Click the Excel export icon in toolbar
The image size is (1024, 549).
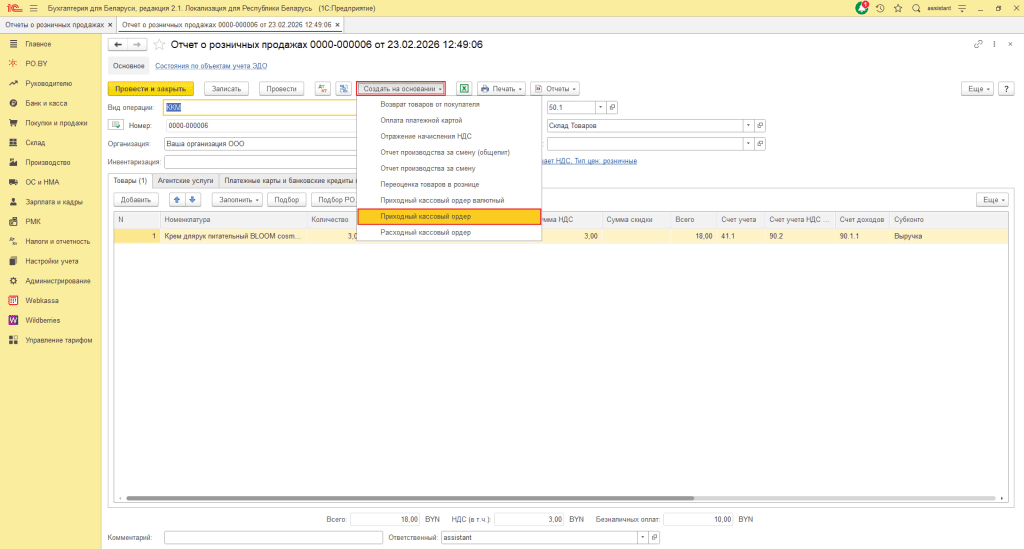pyautogui.click(x=464, y=89)
